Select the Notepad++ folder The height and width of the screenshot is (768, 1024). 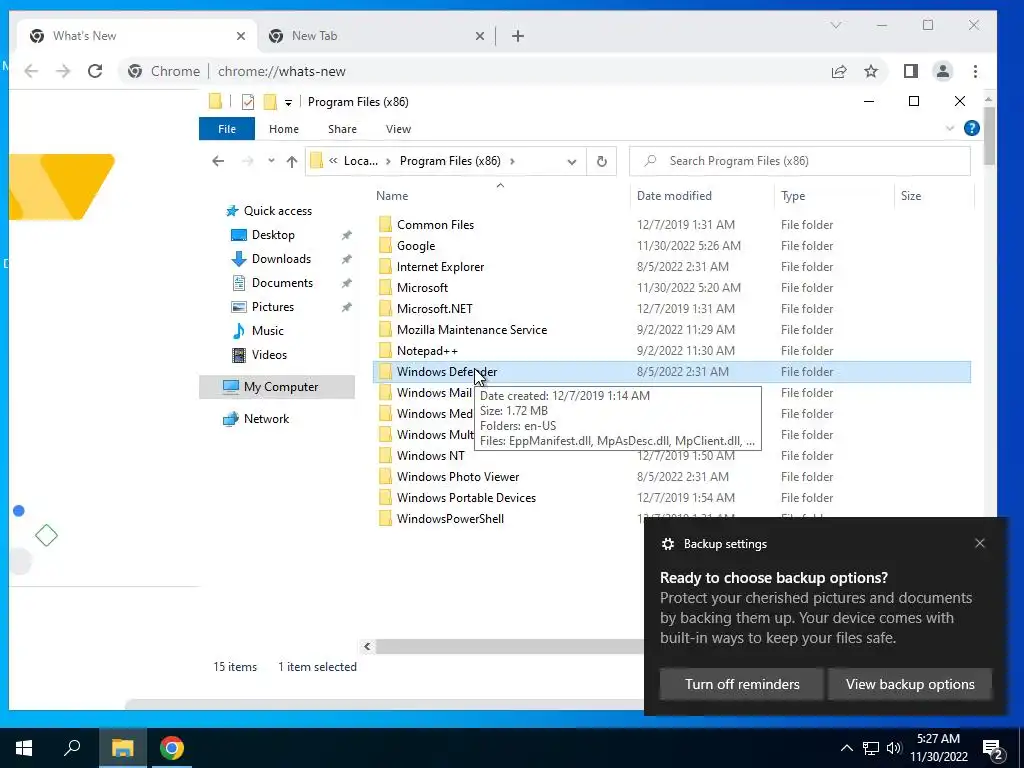pos(427,351)
